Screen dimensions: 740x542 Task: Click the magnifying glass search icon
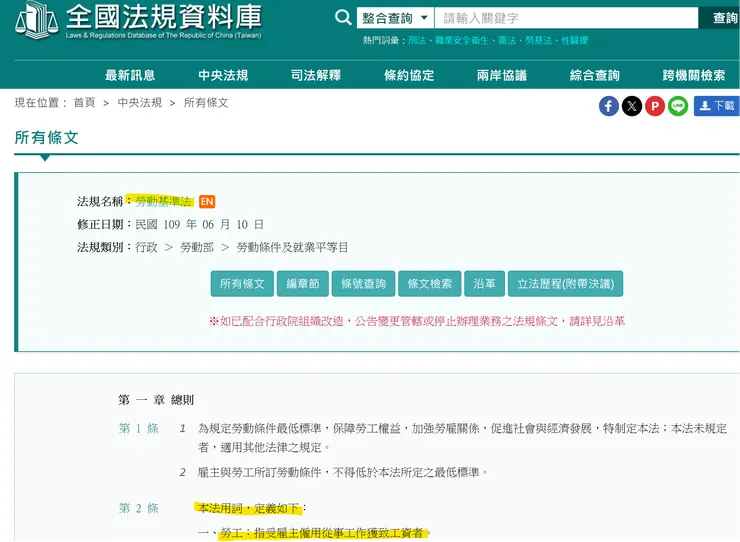343,18
